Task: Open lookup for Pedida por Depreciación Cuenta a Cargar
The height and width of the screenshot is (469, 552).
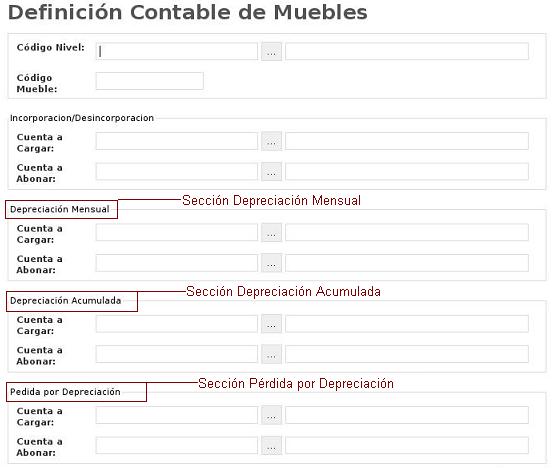Action: [271, 415]
